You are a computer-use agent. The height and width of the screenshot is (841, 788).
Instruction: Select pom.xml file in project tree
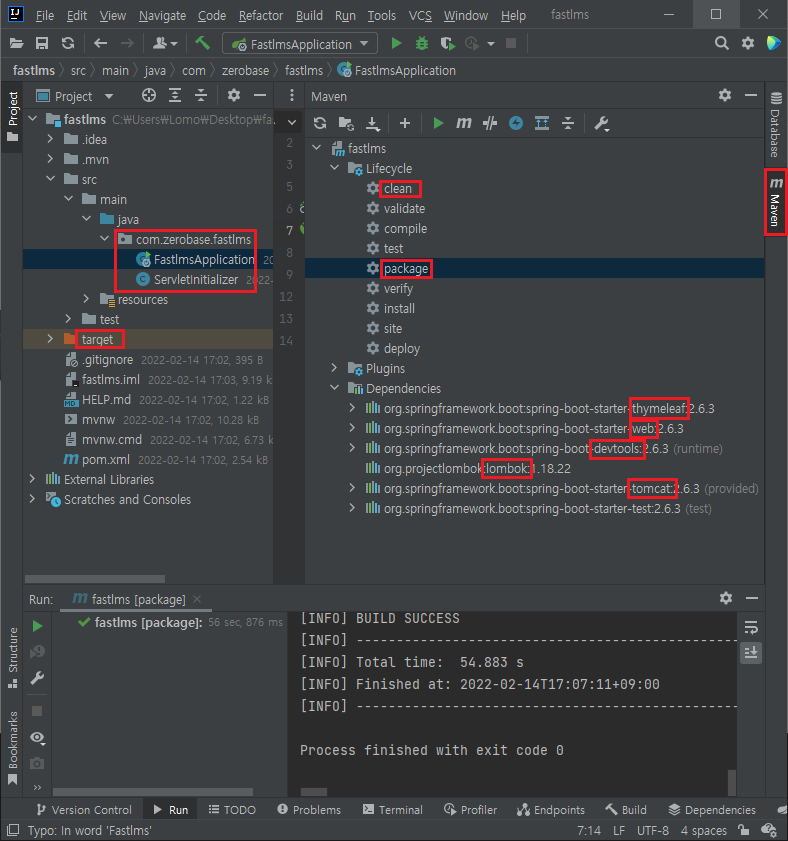[105, 460]
